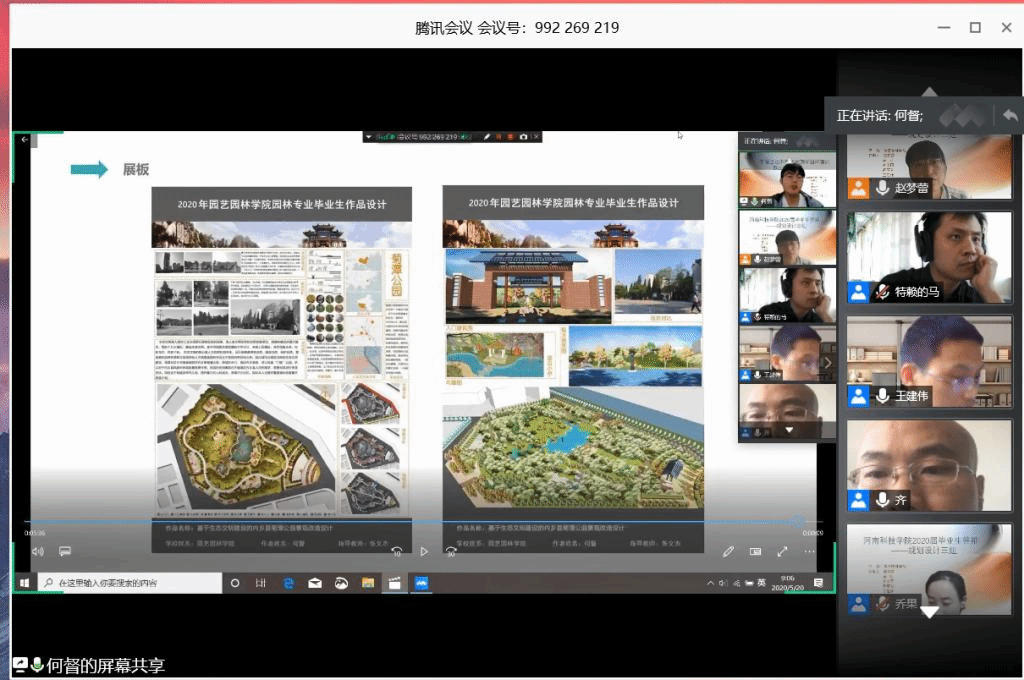Open the captions icon in the player
1024x680 pixels.
point(65,551)
